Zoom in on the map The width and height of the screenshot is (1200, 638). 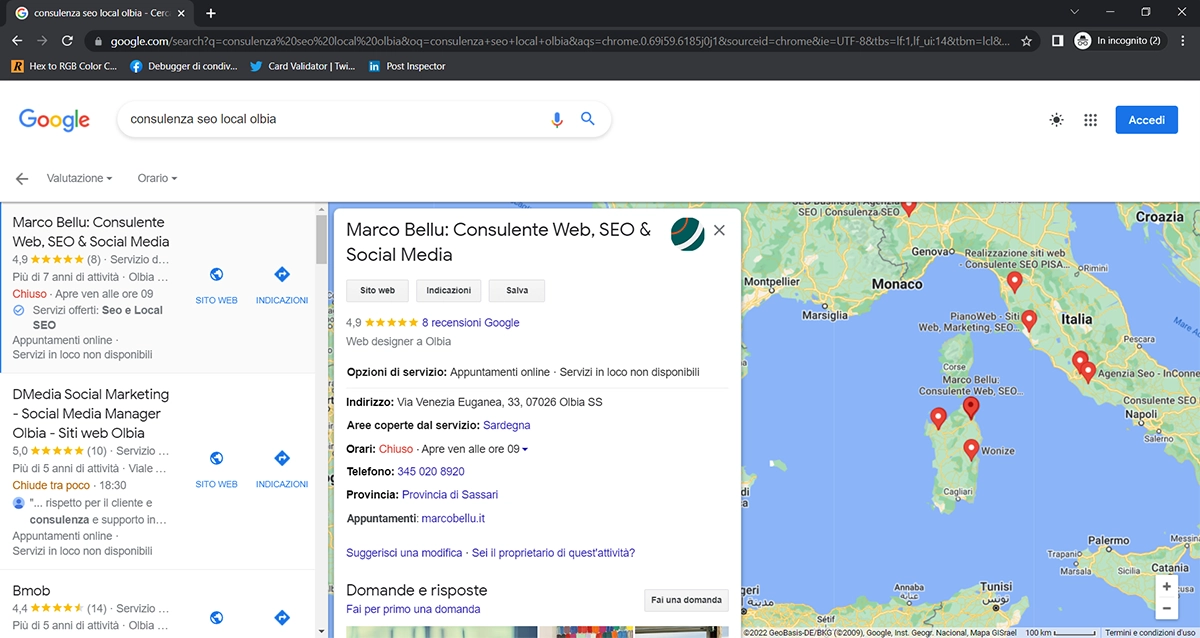pos(1166,587)
